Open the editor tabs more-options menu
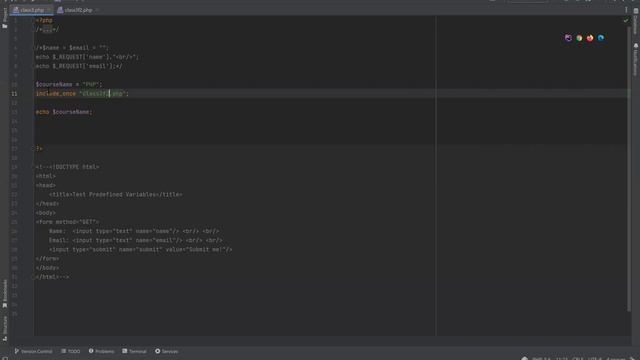 [626, 10]
